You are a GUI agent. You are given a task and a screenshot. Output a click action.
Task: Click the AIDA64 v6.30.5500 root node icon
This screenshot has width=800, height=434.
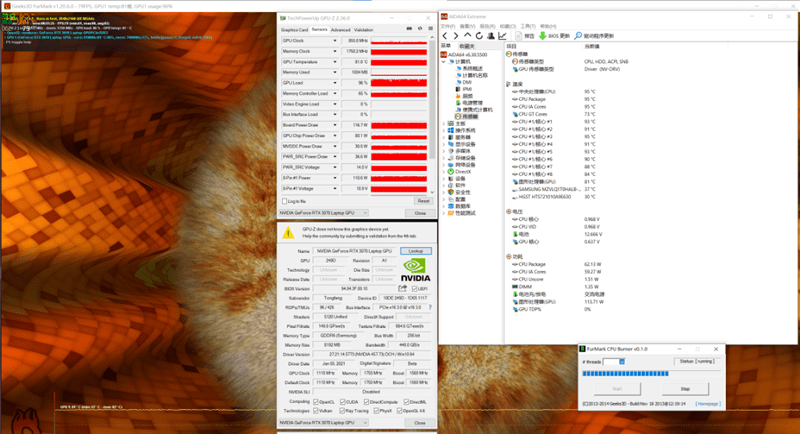(x=444, y=55)
